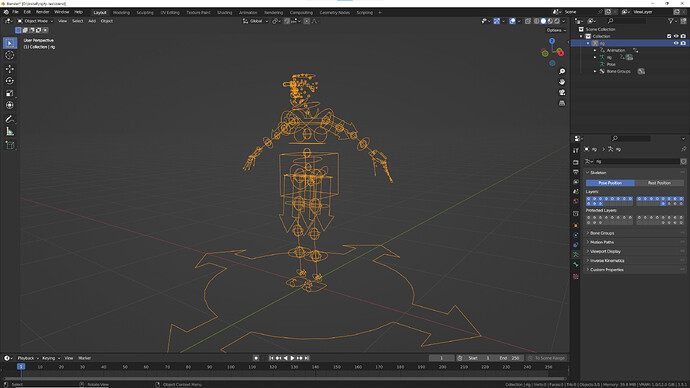
Task: Open the Object Mode dropdown
Action: click(35, 21)
